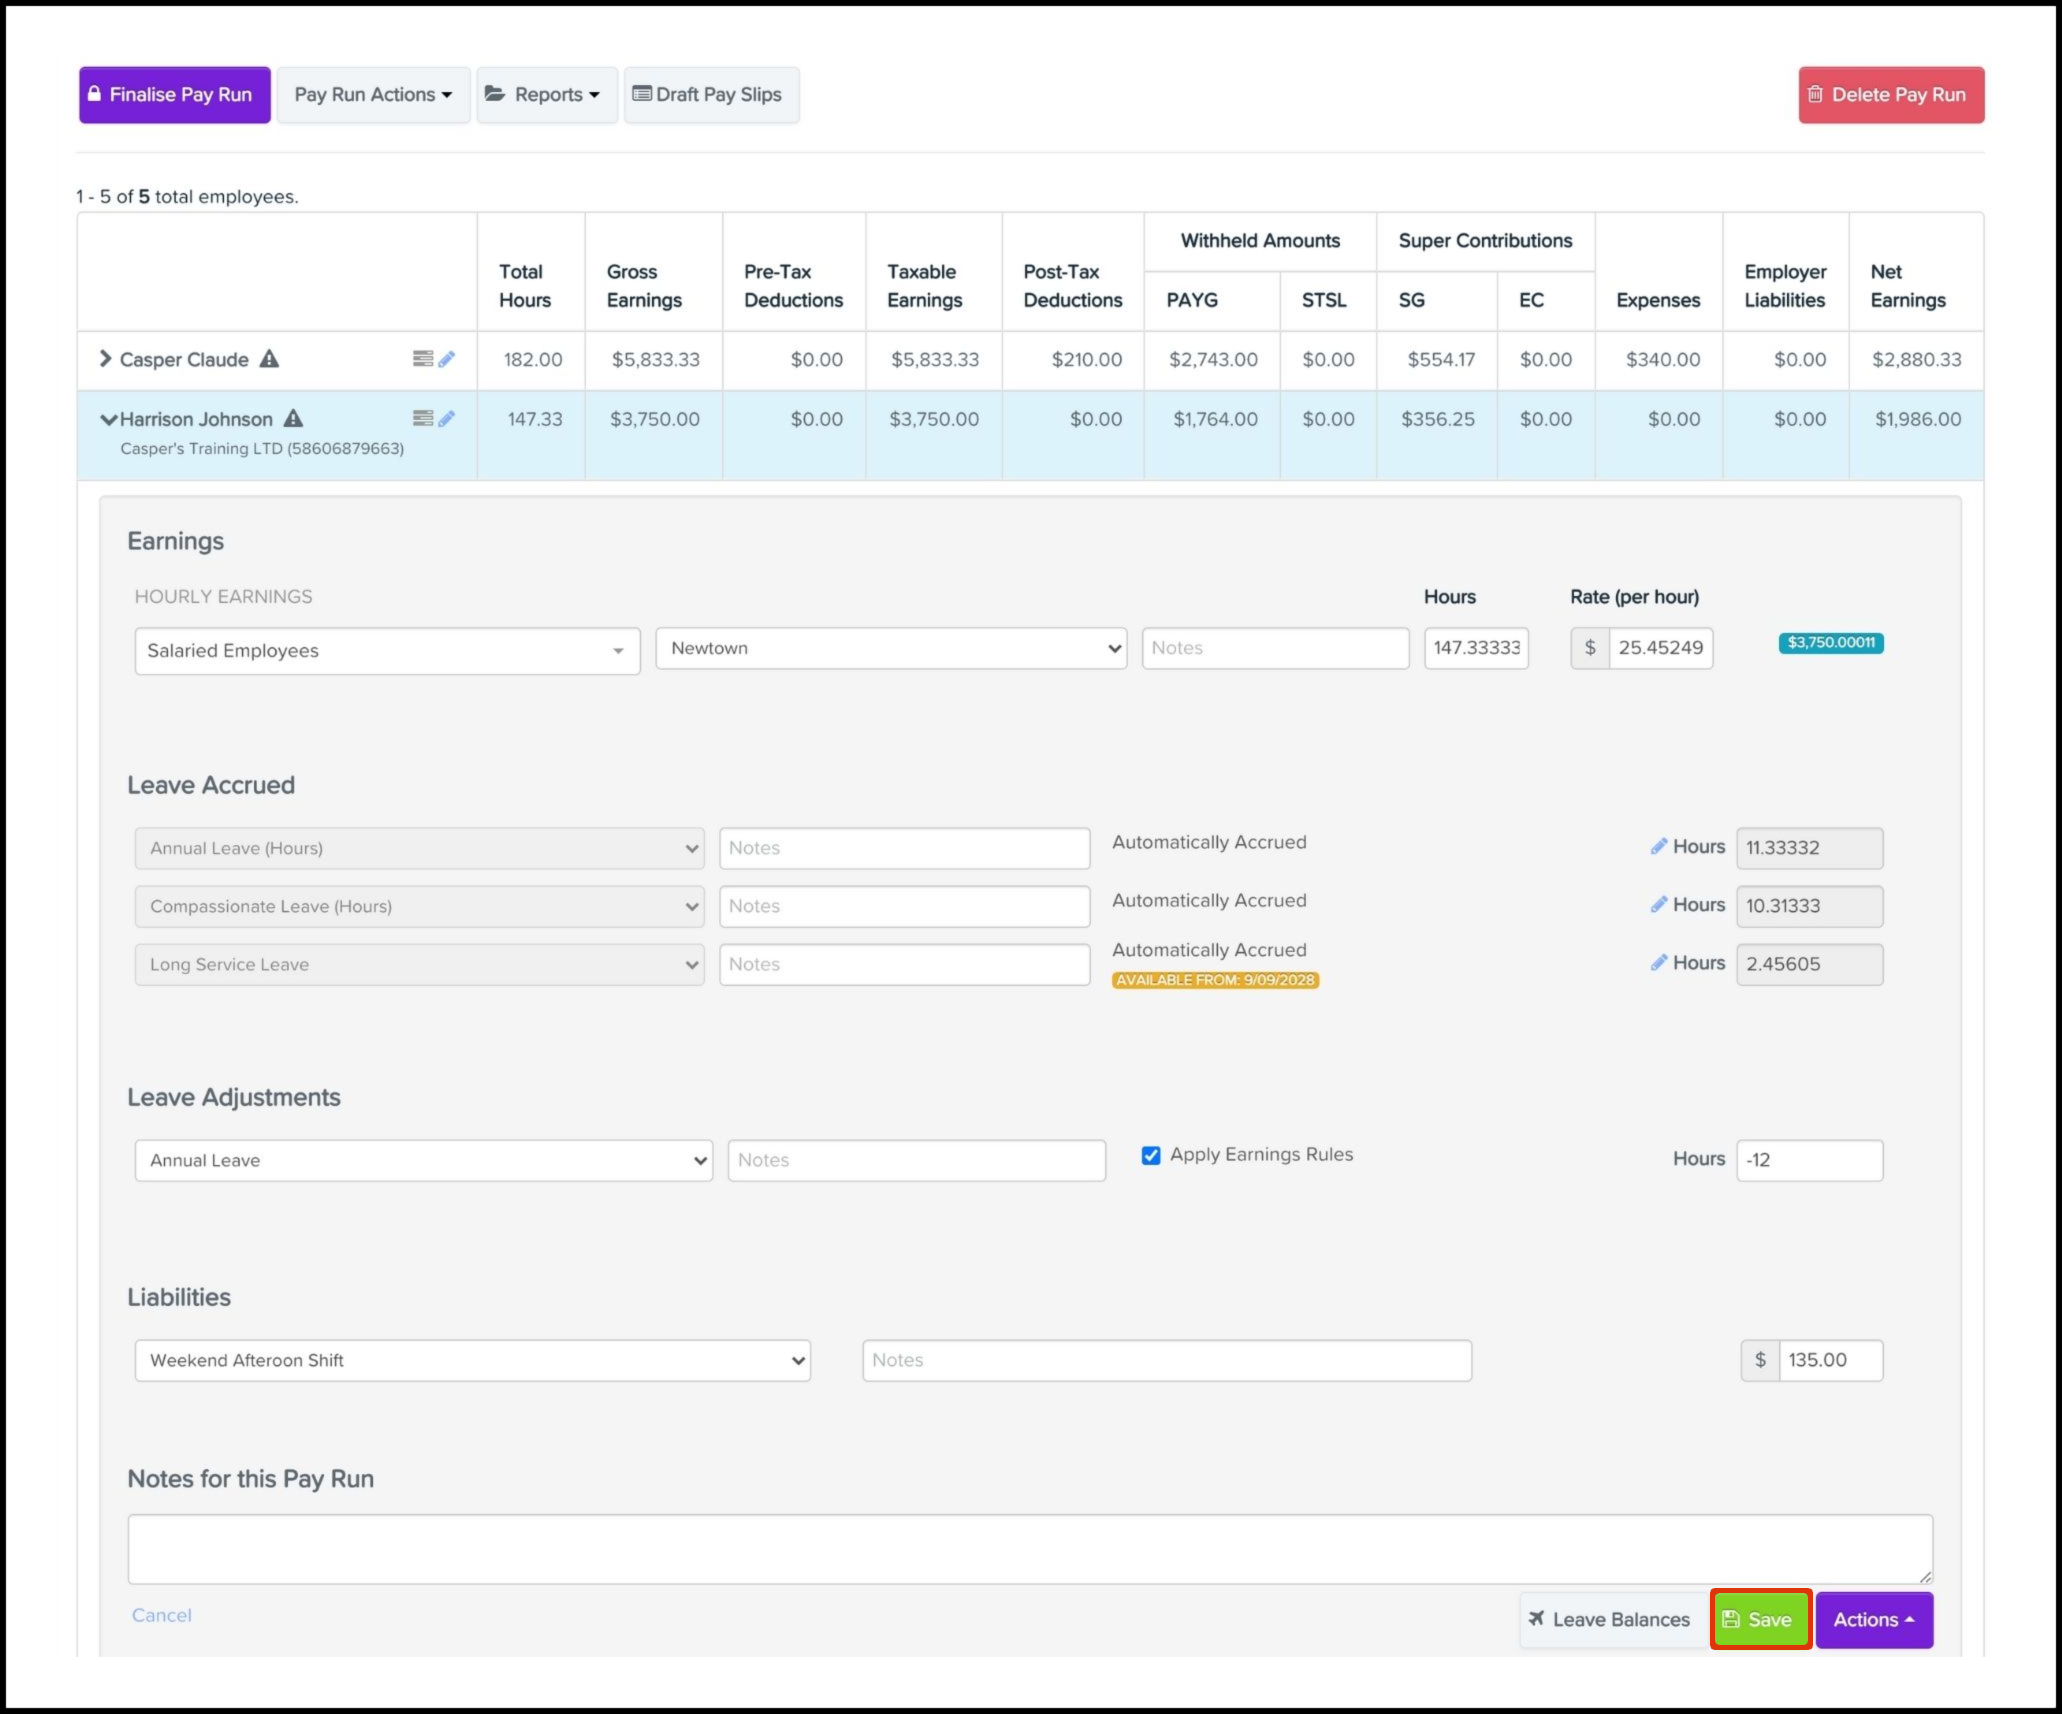2062x1714 pixels.
Task: Click pay slip list icon for Casper Claude
Action: tap(423, 359)
